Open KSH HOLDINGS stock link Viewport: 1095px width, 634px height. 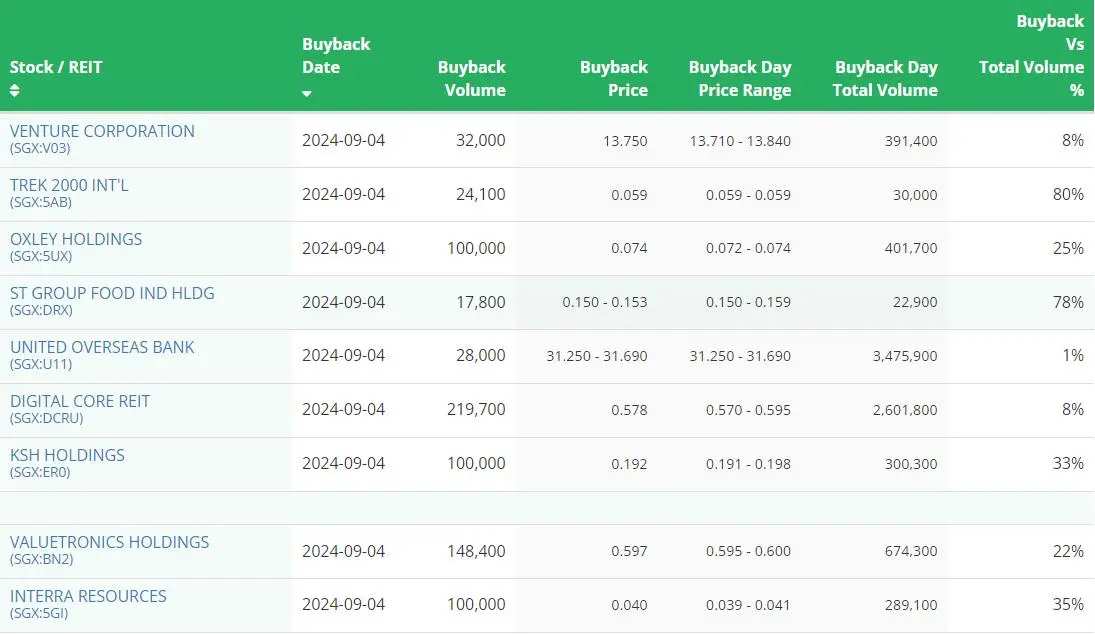[x=67, y=455]
